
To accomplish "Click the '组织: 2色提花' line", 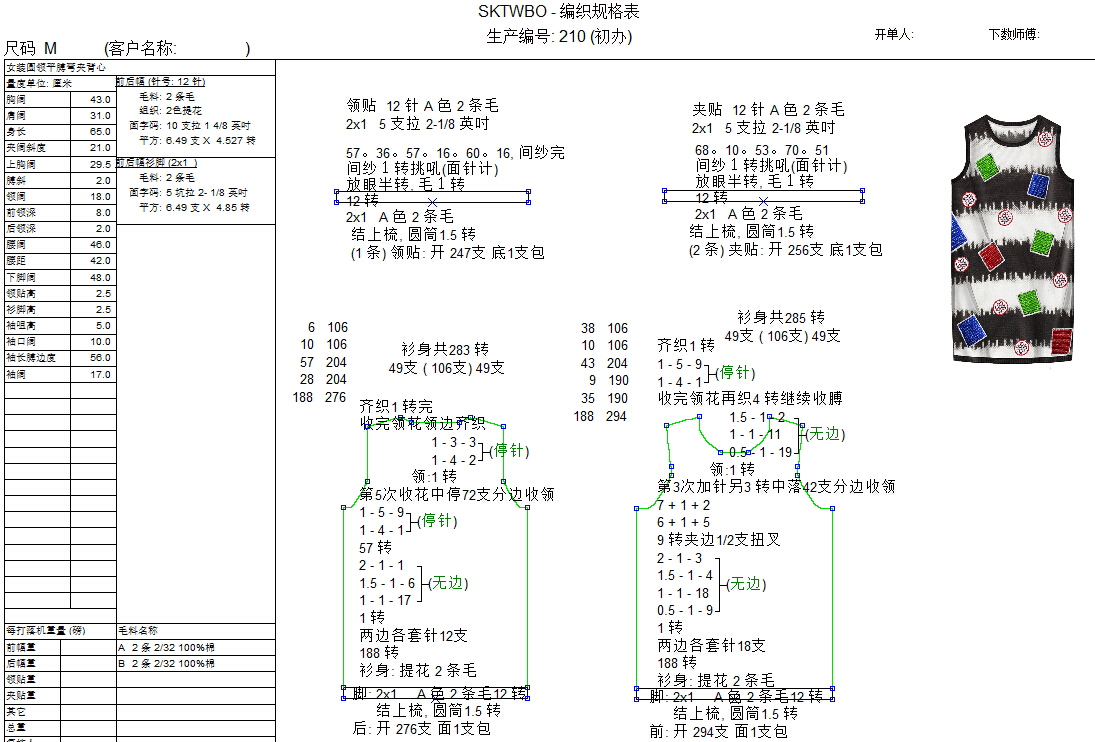I will tap(170, 110).
